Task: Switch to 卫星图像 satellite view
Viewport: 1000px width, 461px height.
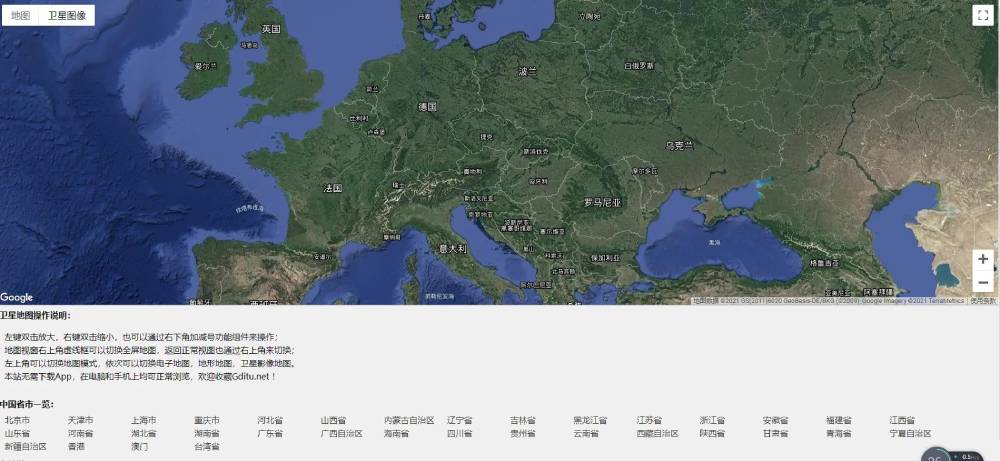Action: click(x=67, y=15)
